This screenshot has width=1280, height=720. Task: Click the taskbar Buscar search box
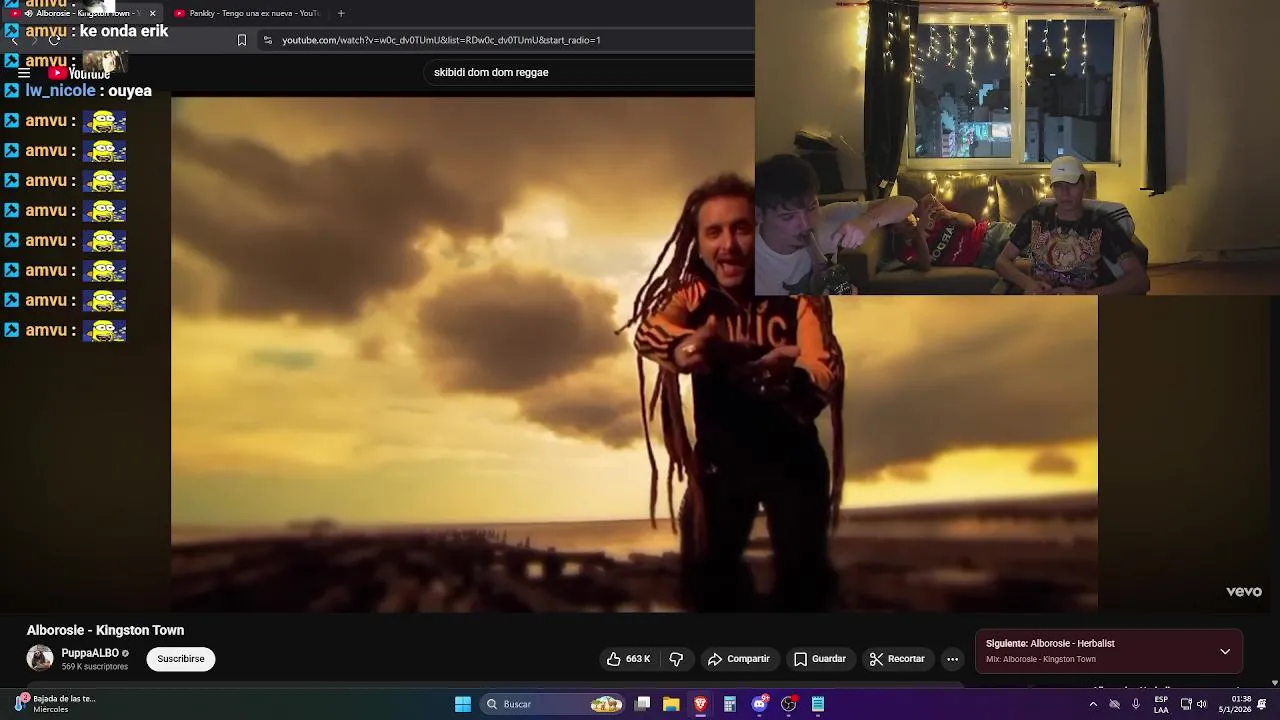point(554,704)
